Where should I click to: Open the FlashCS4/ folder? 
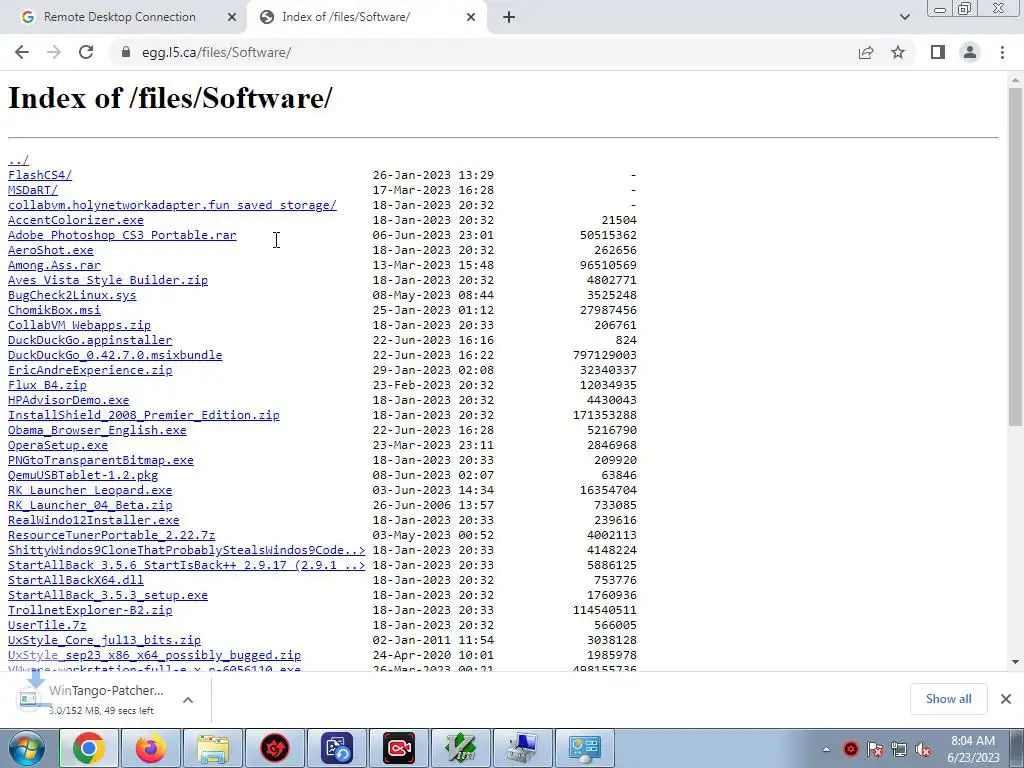tap(40, 175)
